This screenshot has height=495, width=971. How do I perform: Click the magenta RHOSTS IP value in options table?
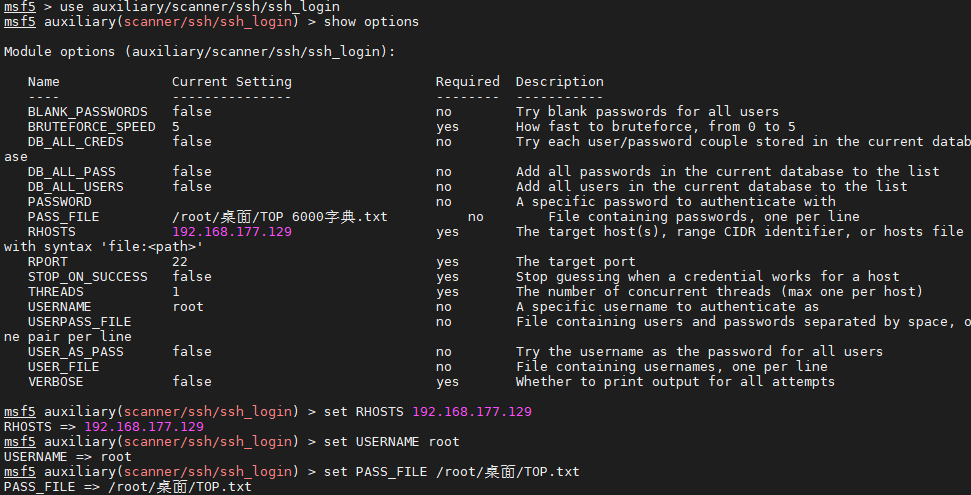coord(232,232)
